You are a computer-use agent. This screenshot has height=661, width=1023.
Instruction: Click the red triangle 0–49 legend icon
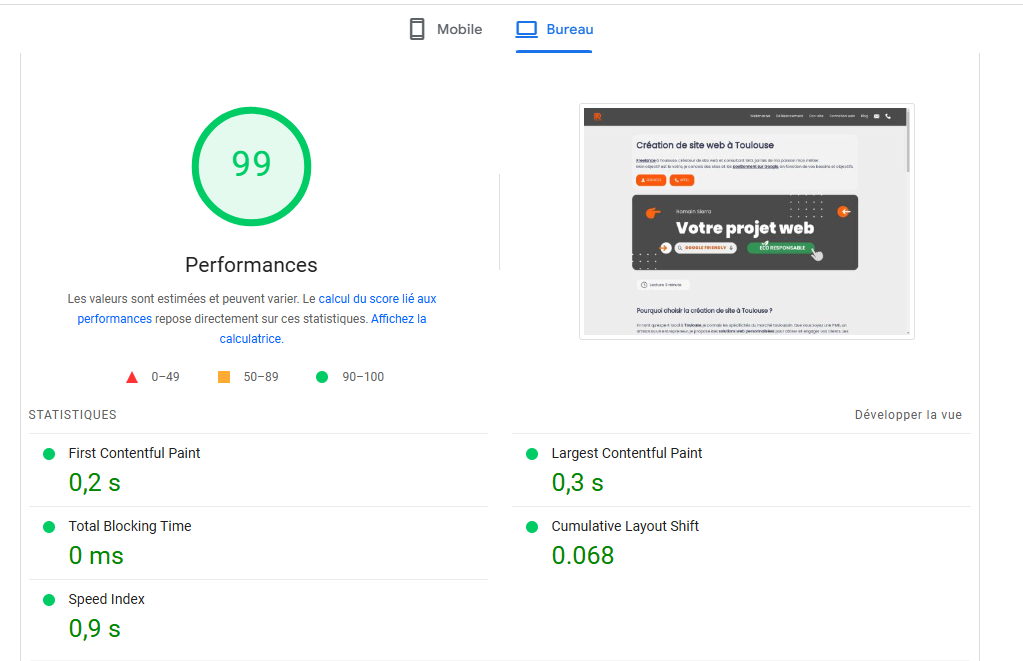pos(131,377)
